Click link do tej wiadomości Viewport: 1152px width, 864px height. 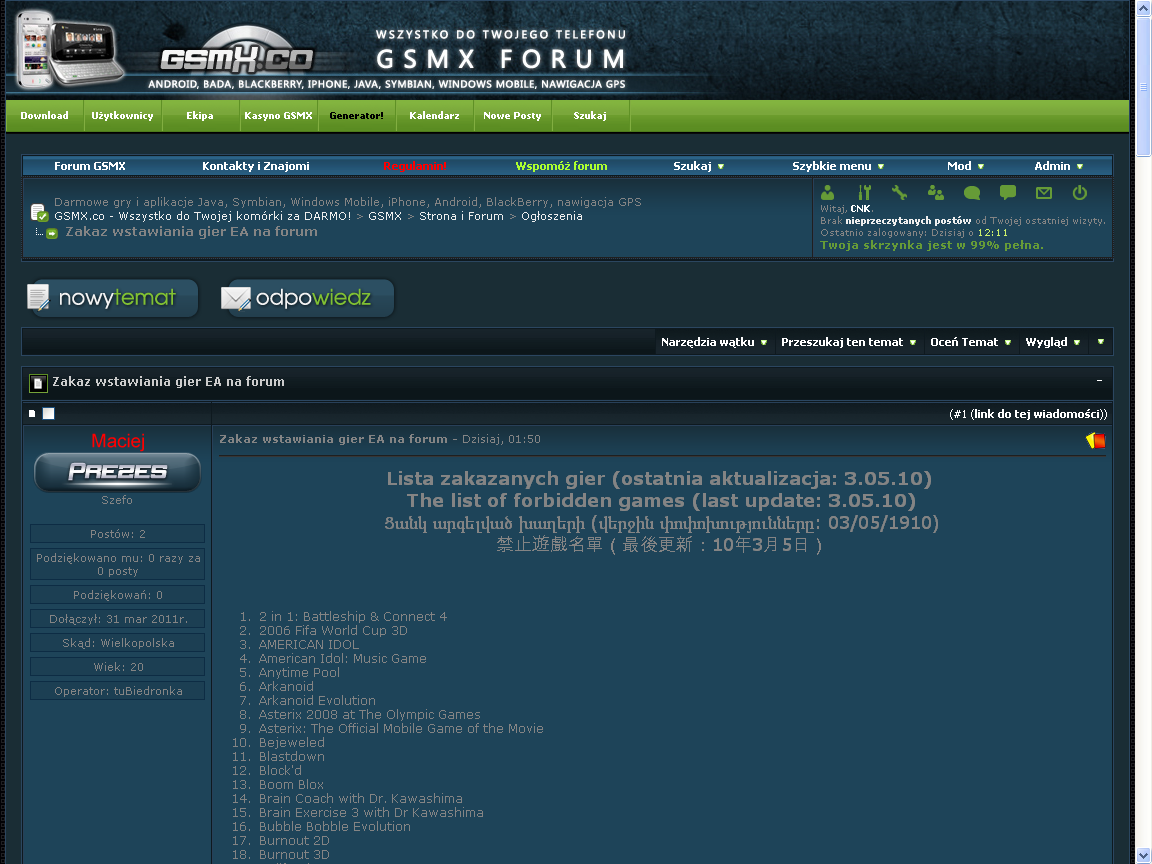(x=1038, y=414)
